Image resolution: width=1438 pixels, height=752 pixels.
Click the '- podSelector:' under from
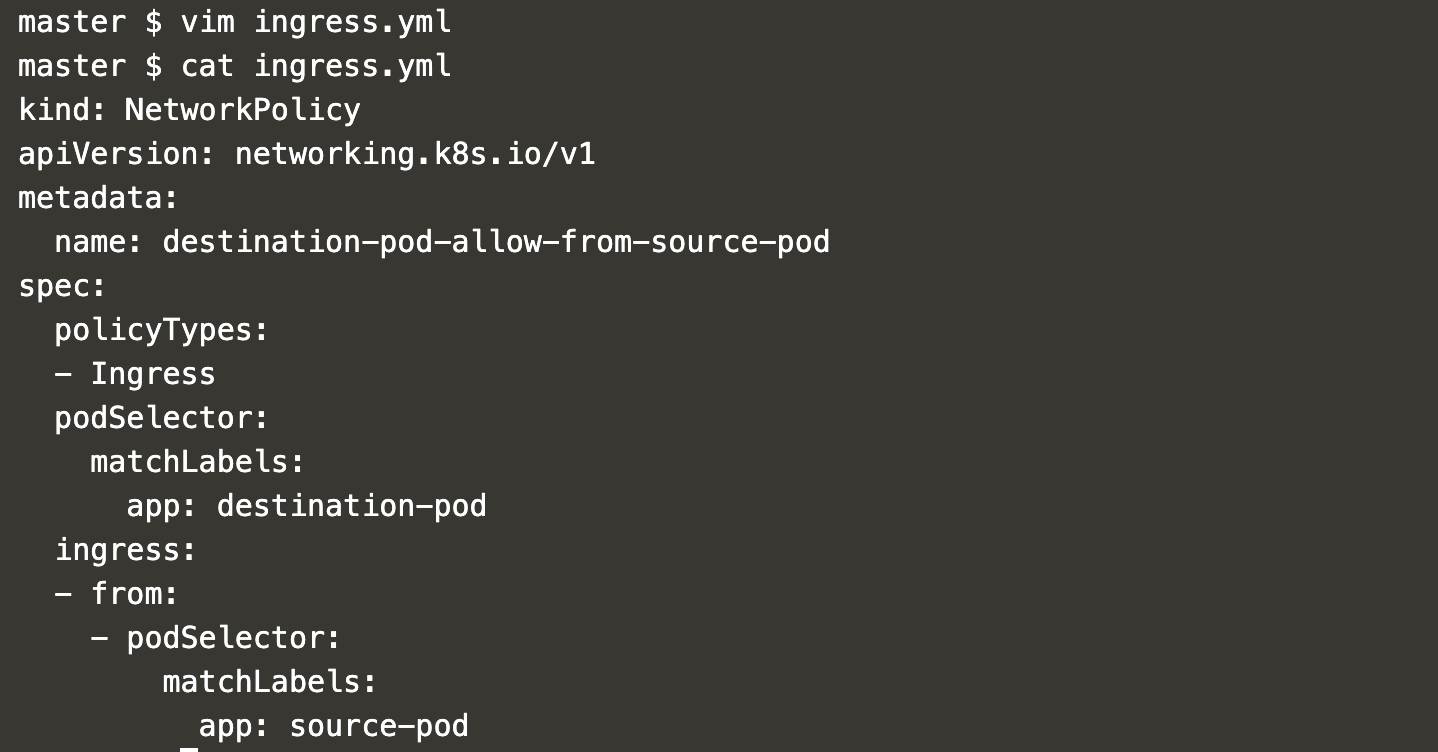216,638
